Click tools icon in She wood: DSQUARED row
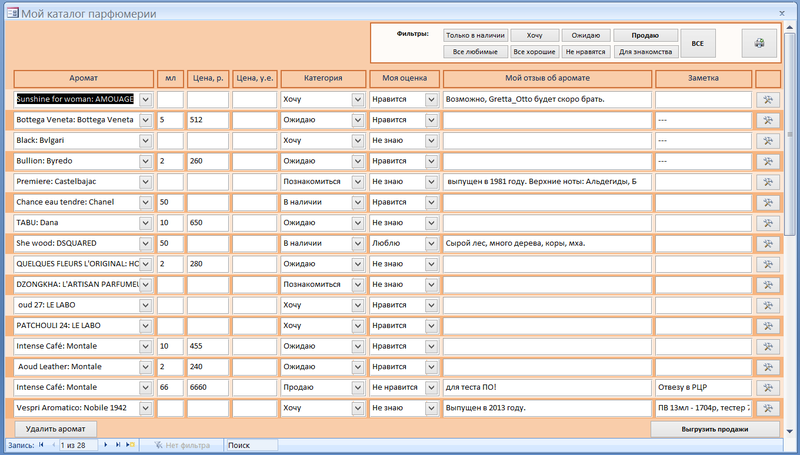Screen dimensions: 800x455 pyautogui.click(x=767, y=243)
